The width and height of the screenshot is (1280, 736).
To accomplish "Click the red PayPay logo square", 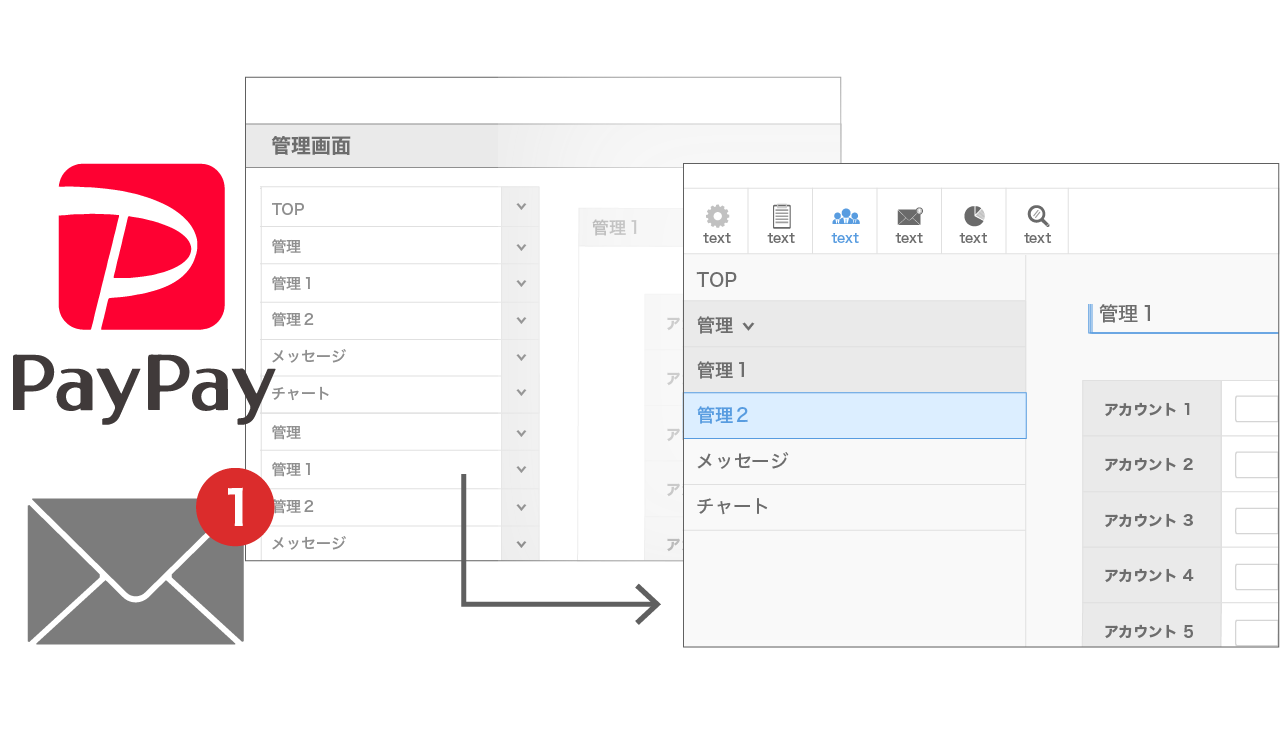I will point(142,246).
